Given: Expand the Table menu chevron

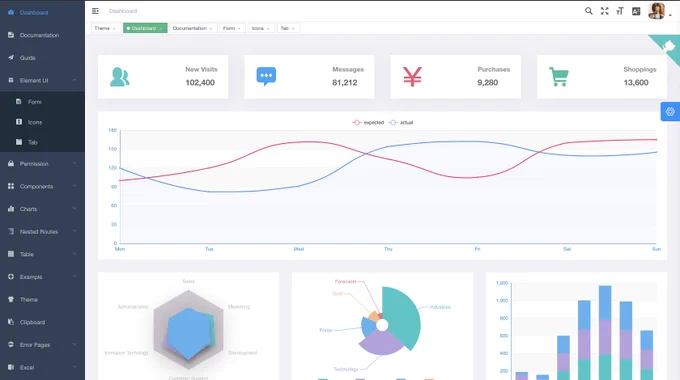Looking at the screenshot, I should point(74,254).
